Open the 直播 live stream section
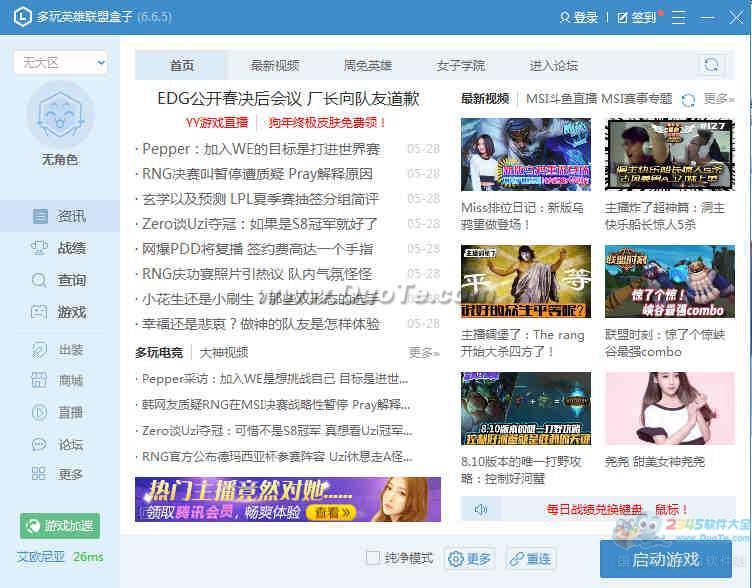This screenshot has height=588, width=752. (x=59, y=412)
